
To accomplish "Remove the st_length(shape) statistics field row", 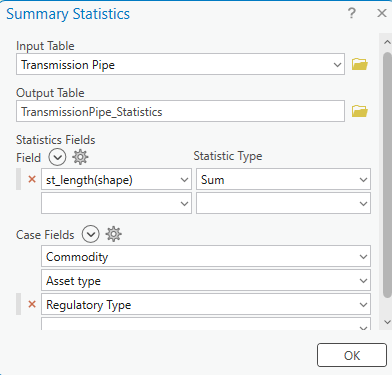I will click(32, 179).
